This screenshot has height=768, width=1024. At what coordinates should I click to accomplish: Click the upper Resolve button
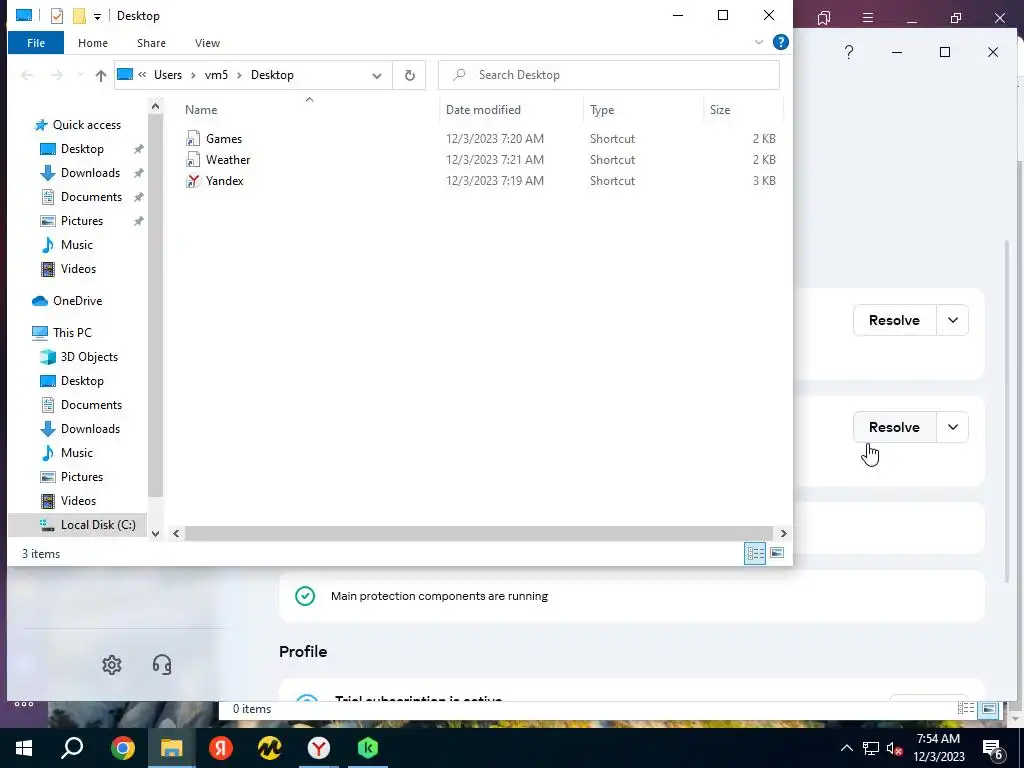pyautogui.click(x=894, y=320)
